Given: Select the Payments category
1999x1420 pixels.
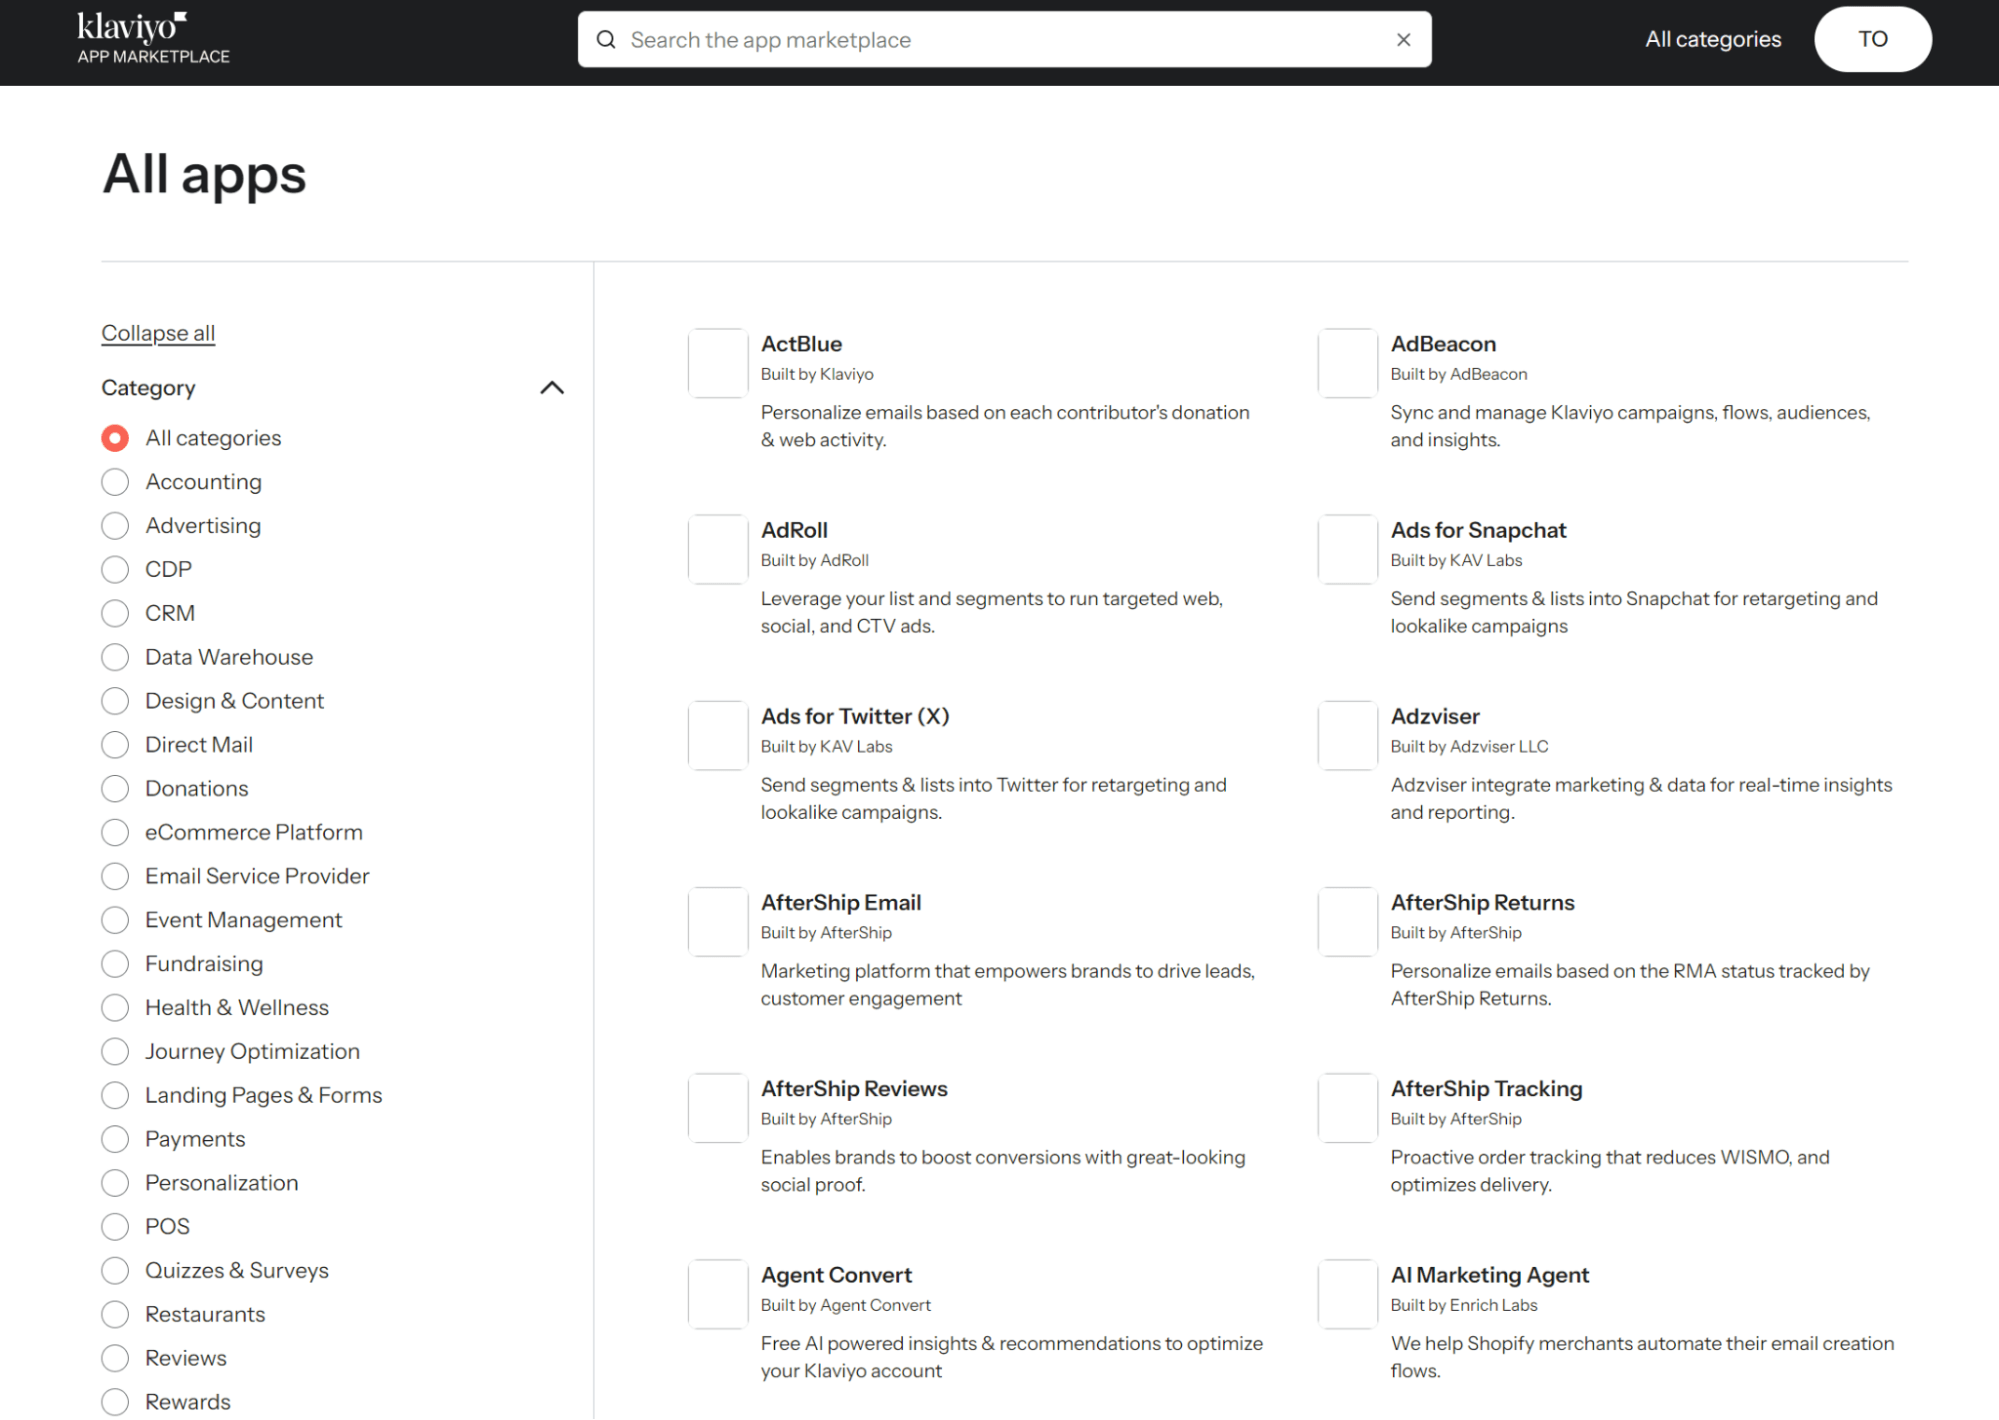Looking at the screenshot, I should click(x=115, y=1140).
